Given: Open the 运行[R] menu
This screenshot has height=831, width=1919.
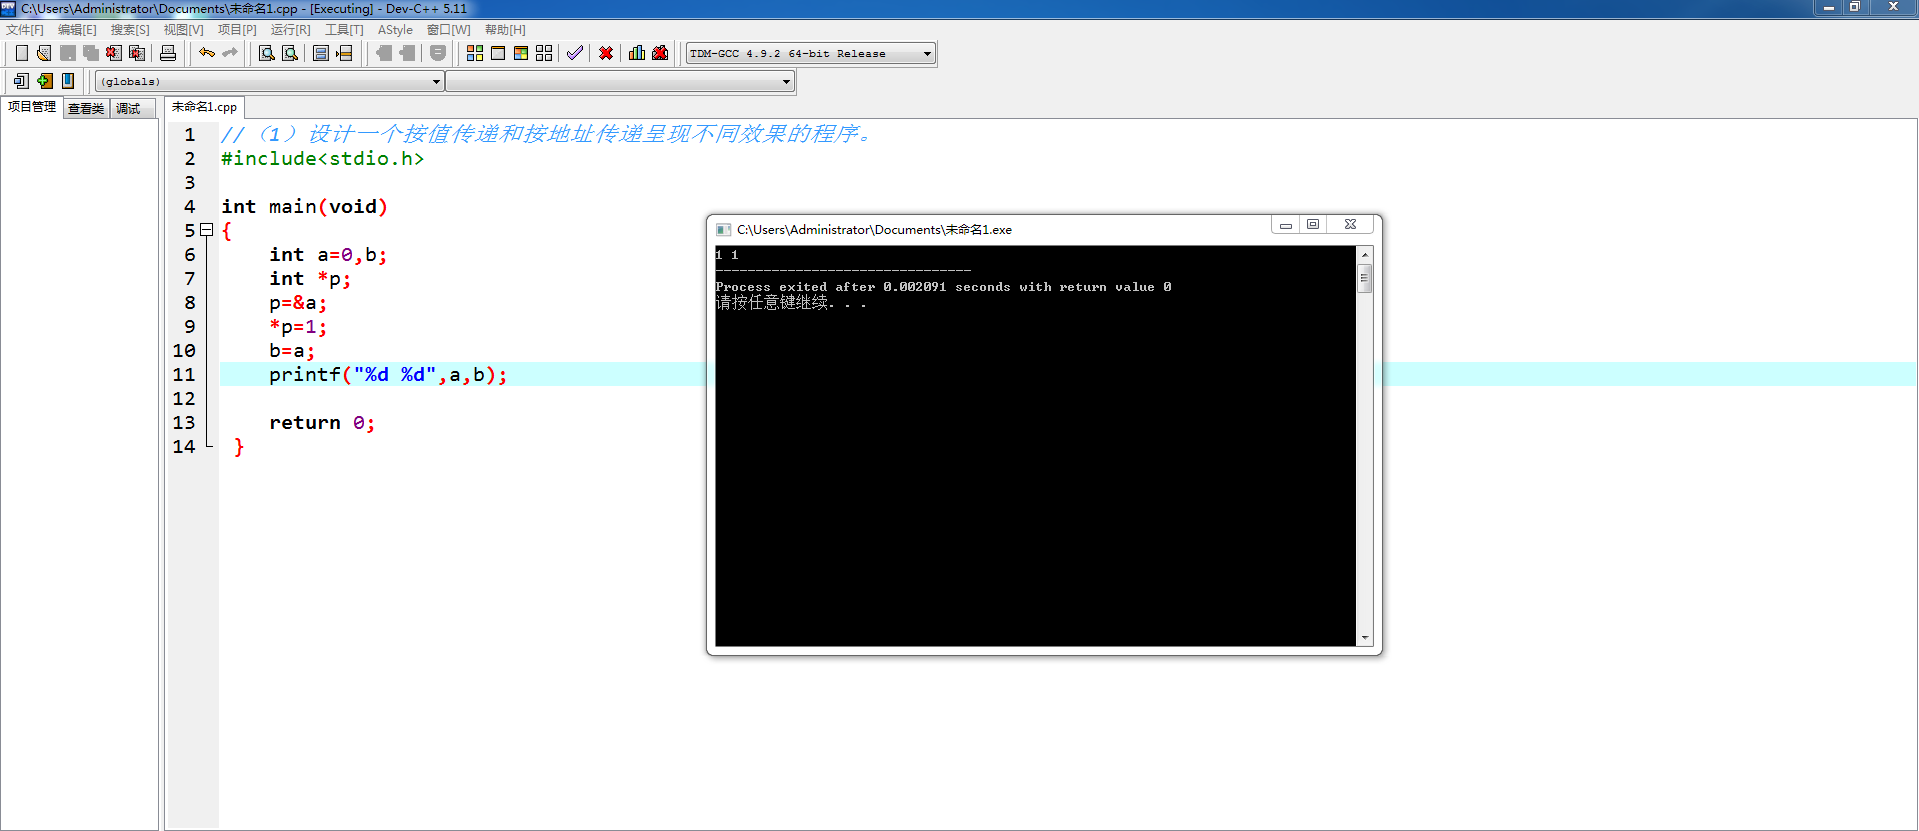Looking at the screenshot, I should coord(290,30).
